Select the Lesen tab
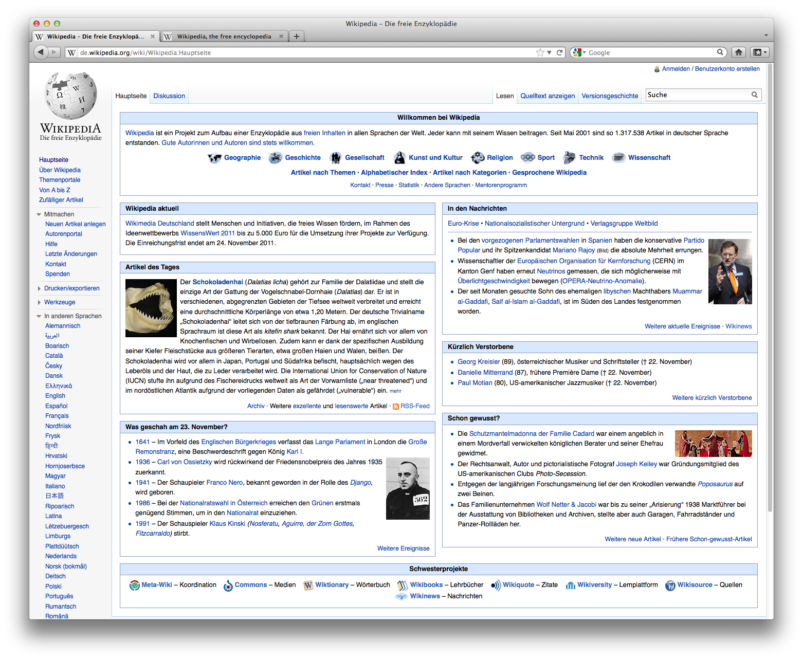 tap(504, 96)
